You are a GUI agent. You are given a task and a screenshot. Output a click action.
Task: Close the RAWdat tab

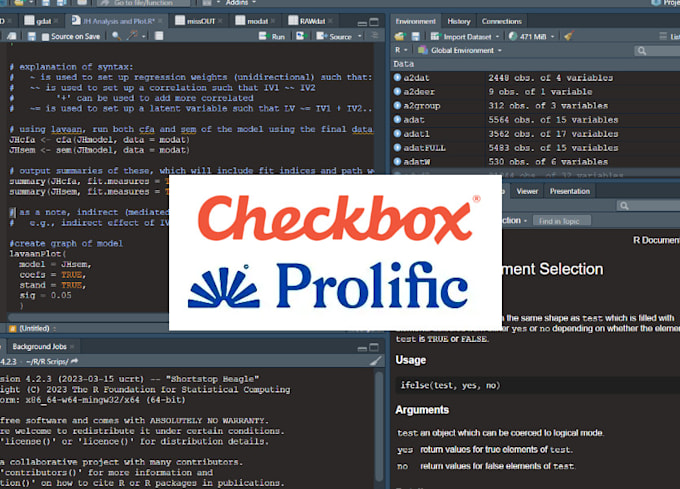click(x=330, y=21)
